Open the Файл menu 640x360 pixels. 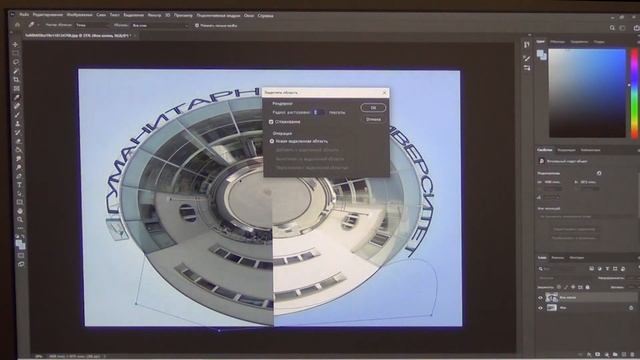(24, 15)
